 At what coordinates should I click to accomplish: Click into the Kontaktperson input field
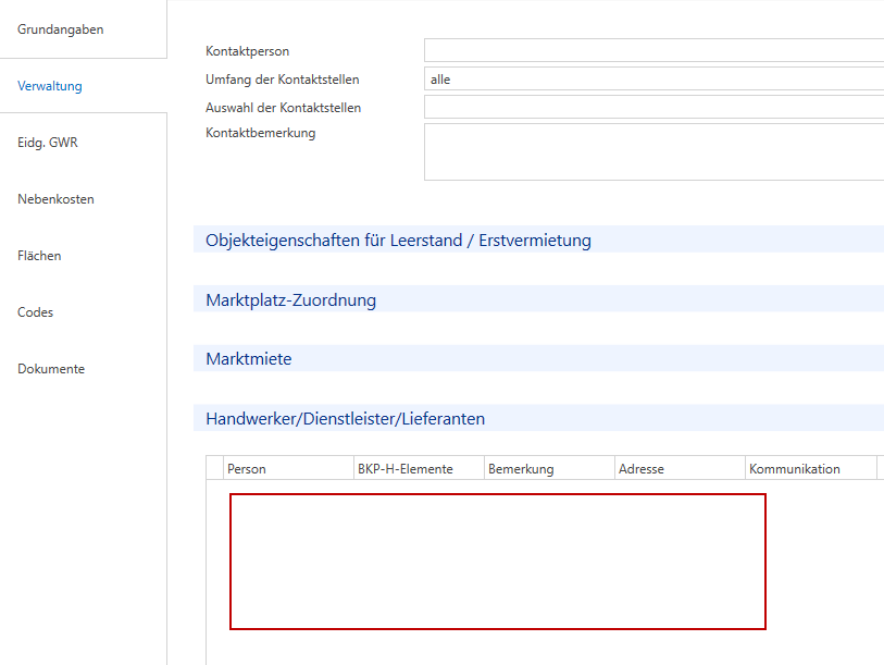tap(654, 50)
